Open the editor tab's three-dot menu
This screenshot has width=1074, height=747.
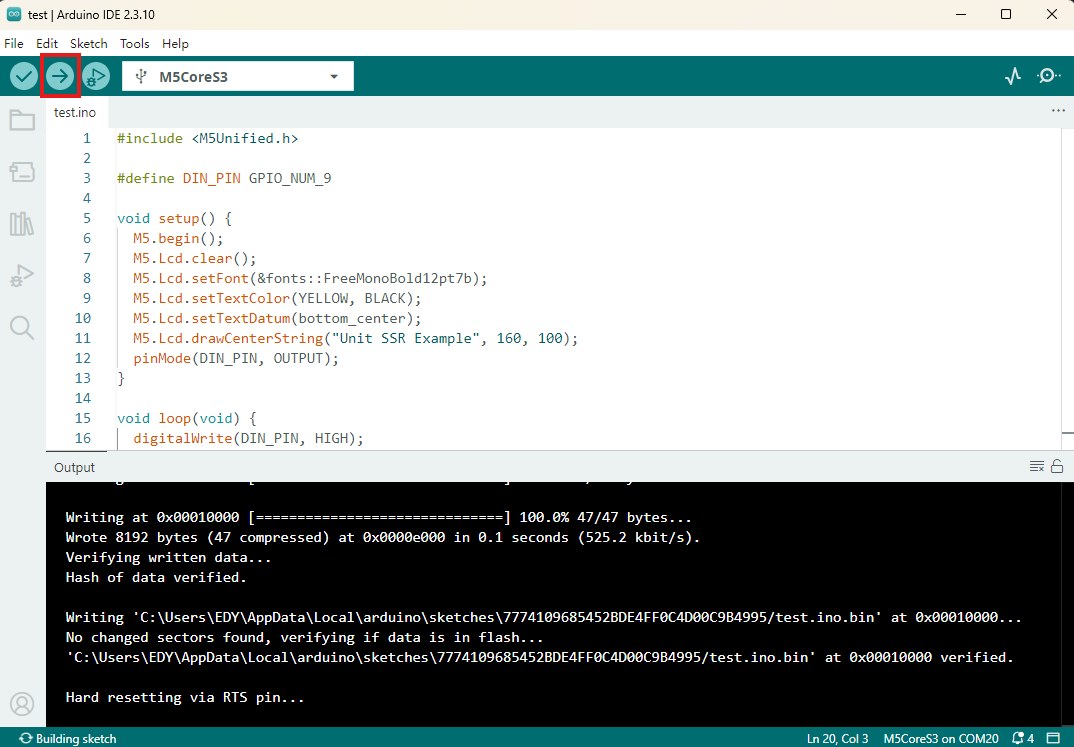coord(1058,111)
